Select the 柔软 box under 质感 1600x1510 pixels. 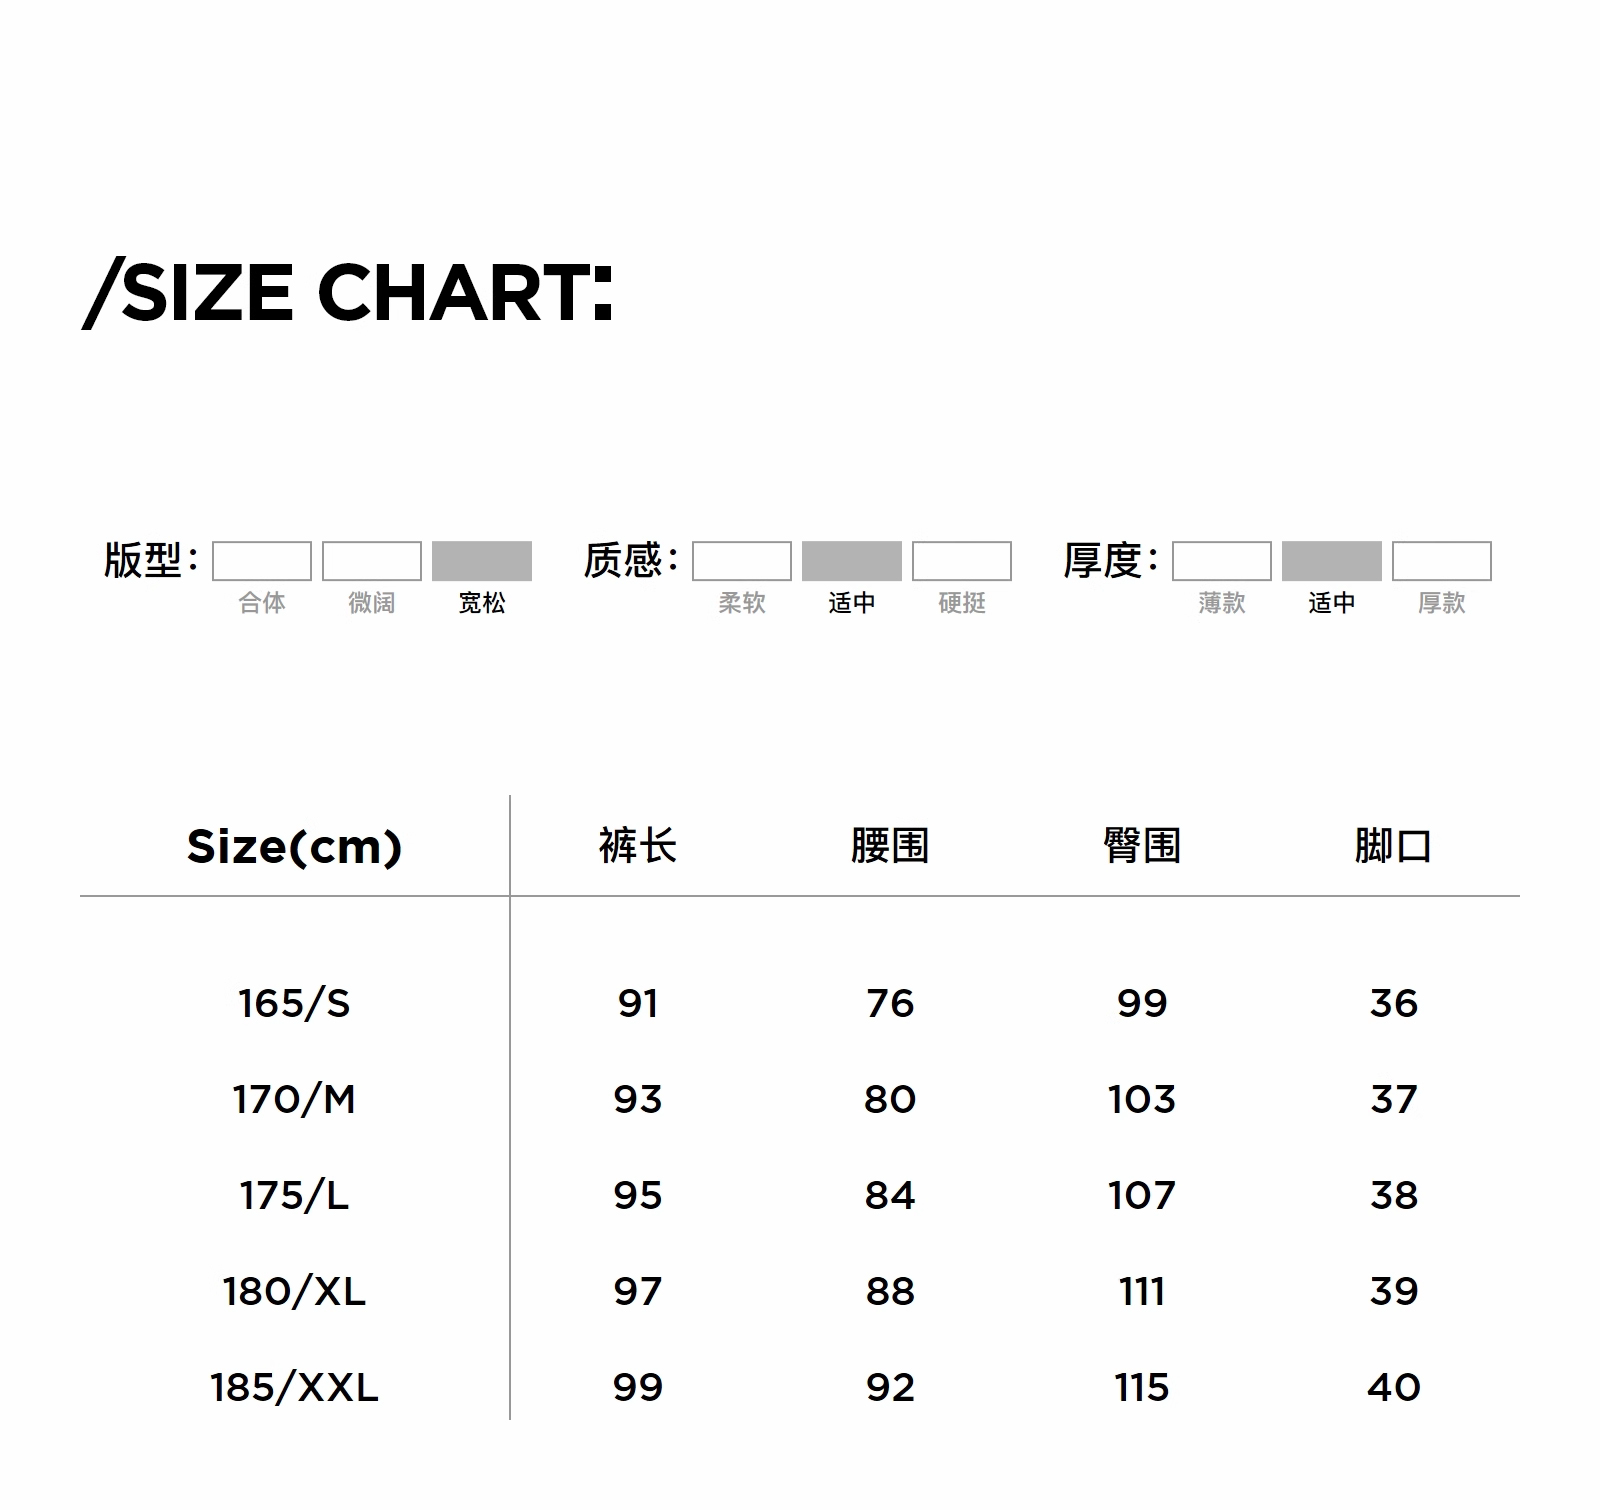point(742,561)
